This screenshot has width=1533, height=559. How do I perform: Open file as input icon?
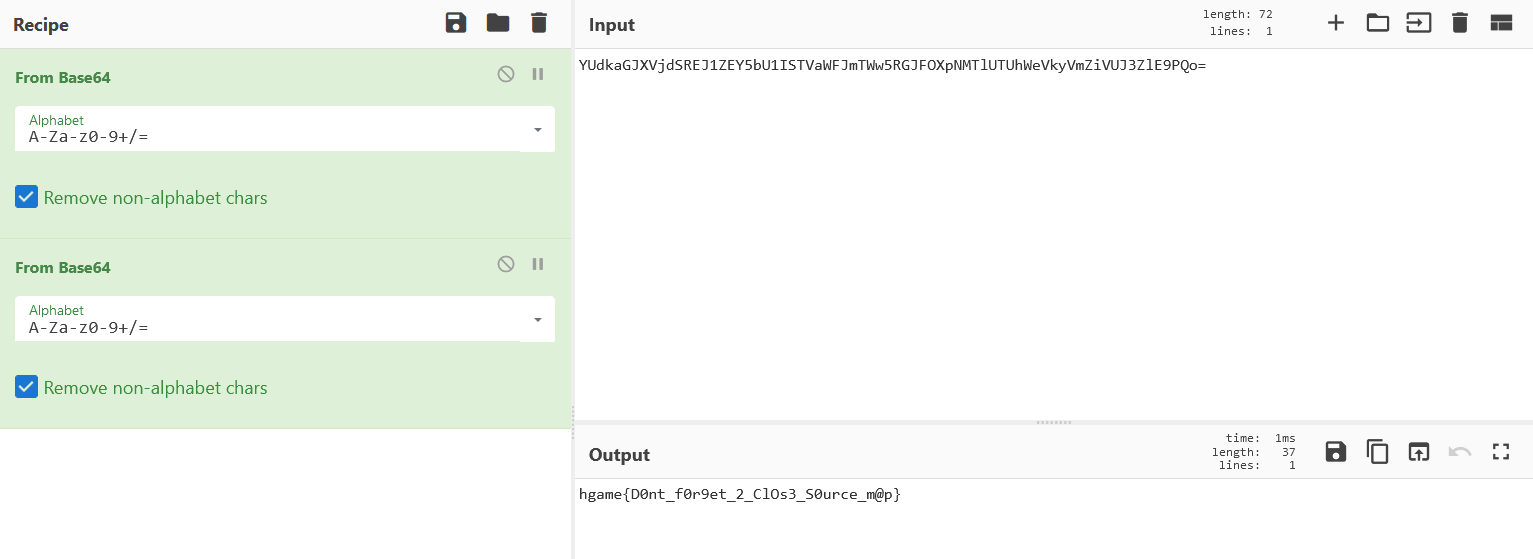click(1419, 23)
